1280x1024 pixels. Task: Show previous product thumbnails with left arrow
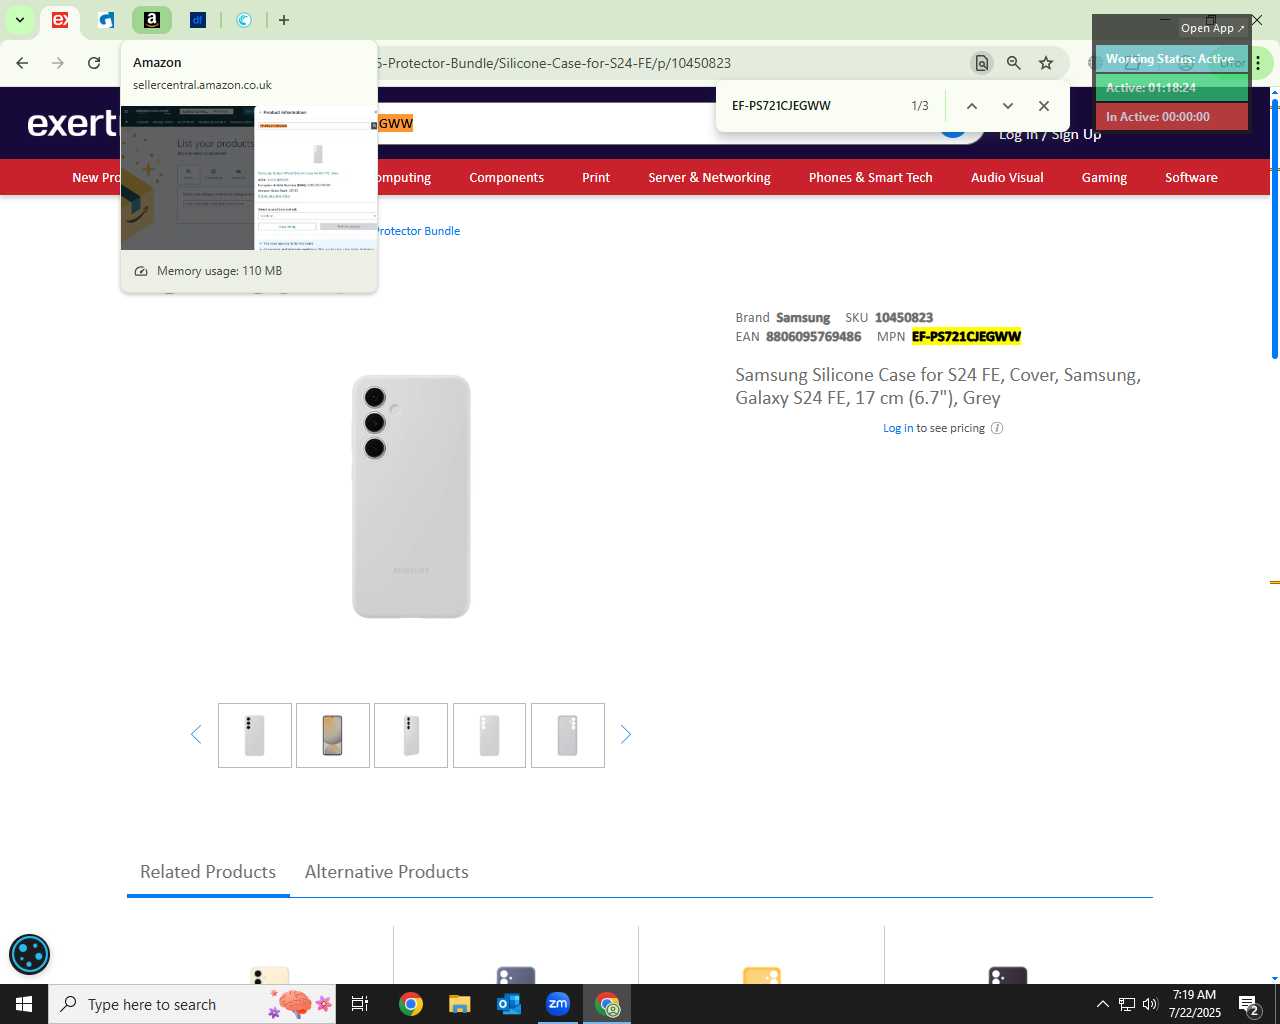(x=196, y=735)
